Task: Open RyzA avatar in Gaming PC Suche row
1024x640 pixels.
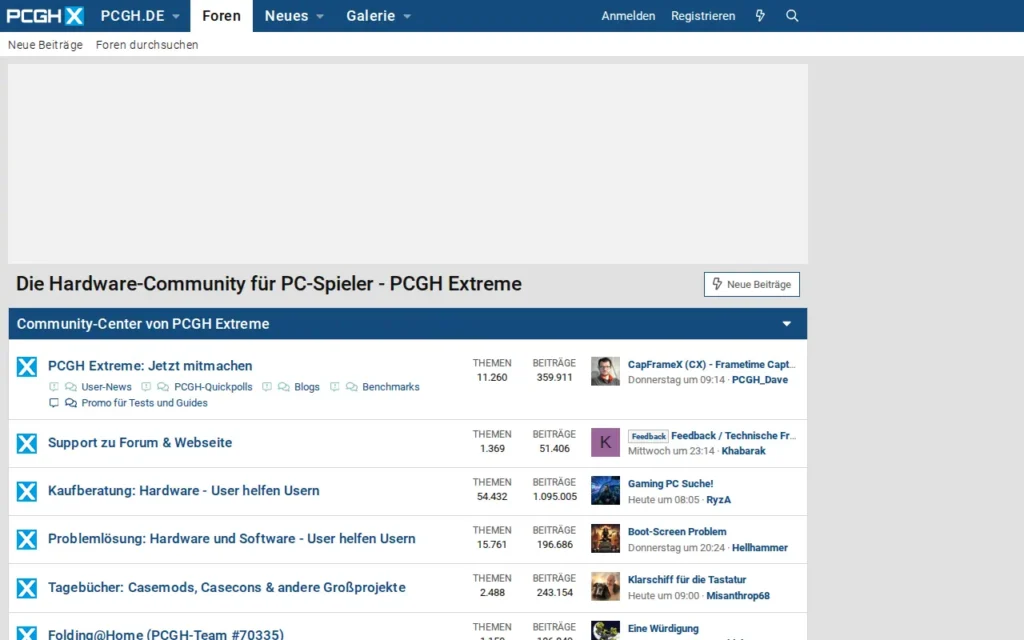Action: [605, 490]
